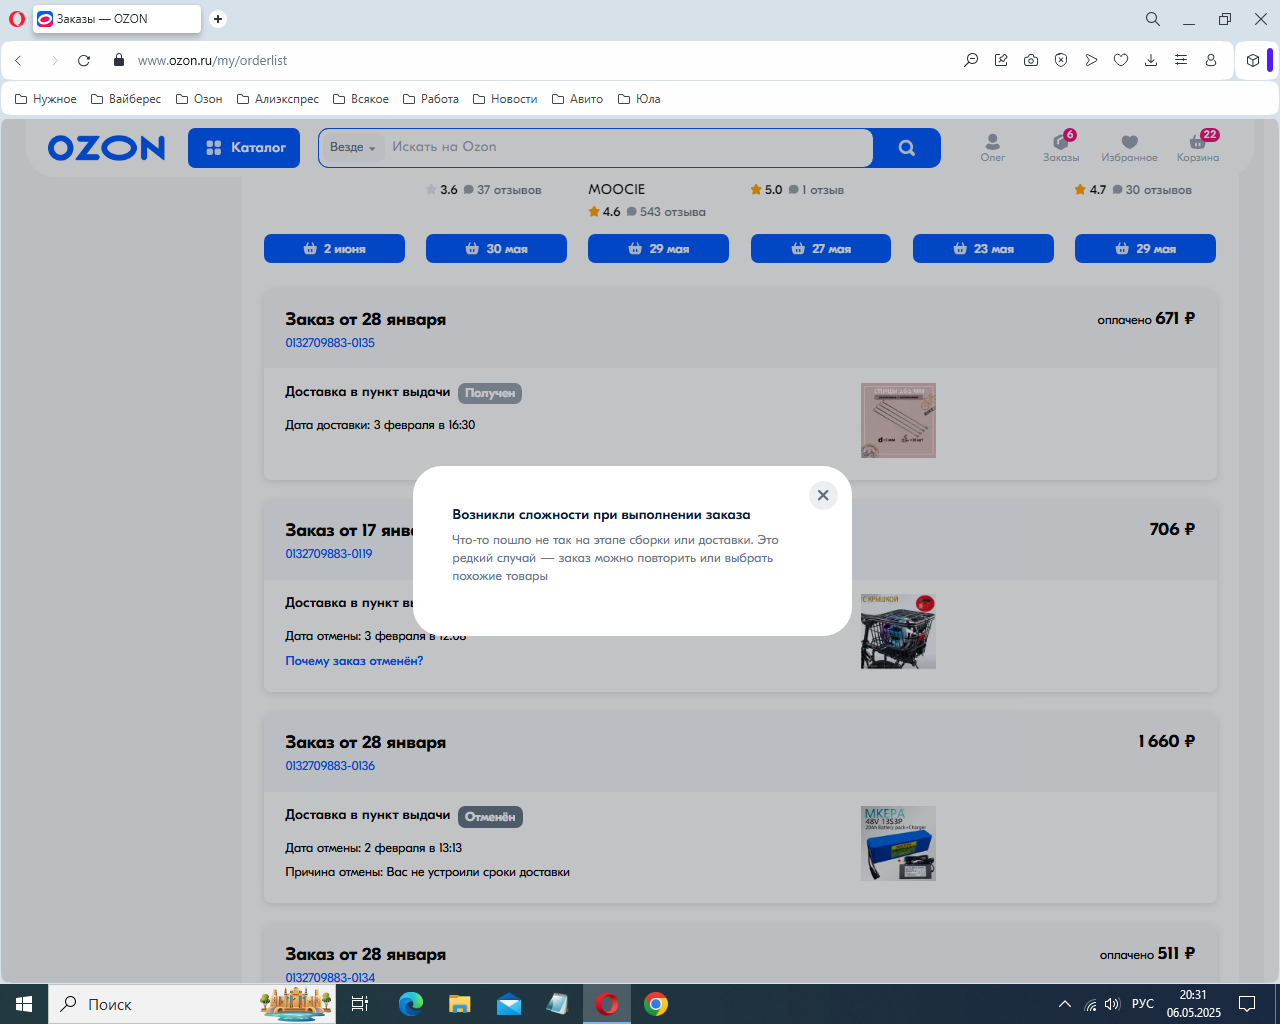Open the Заказы orders icon

pyautogui.click(x=1061, y=147)
